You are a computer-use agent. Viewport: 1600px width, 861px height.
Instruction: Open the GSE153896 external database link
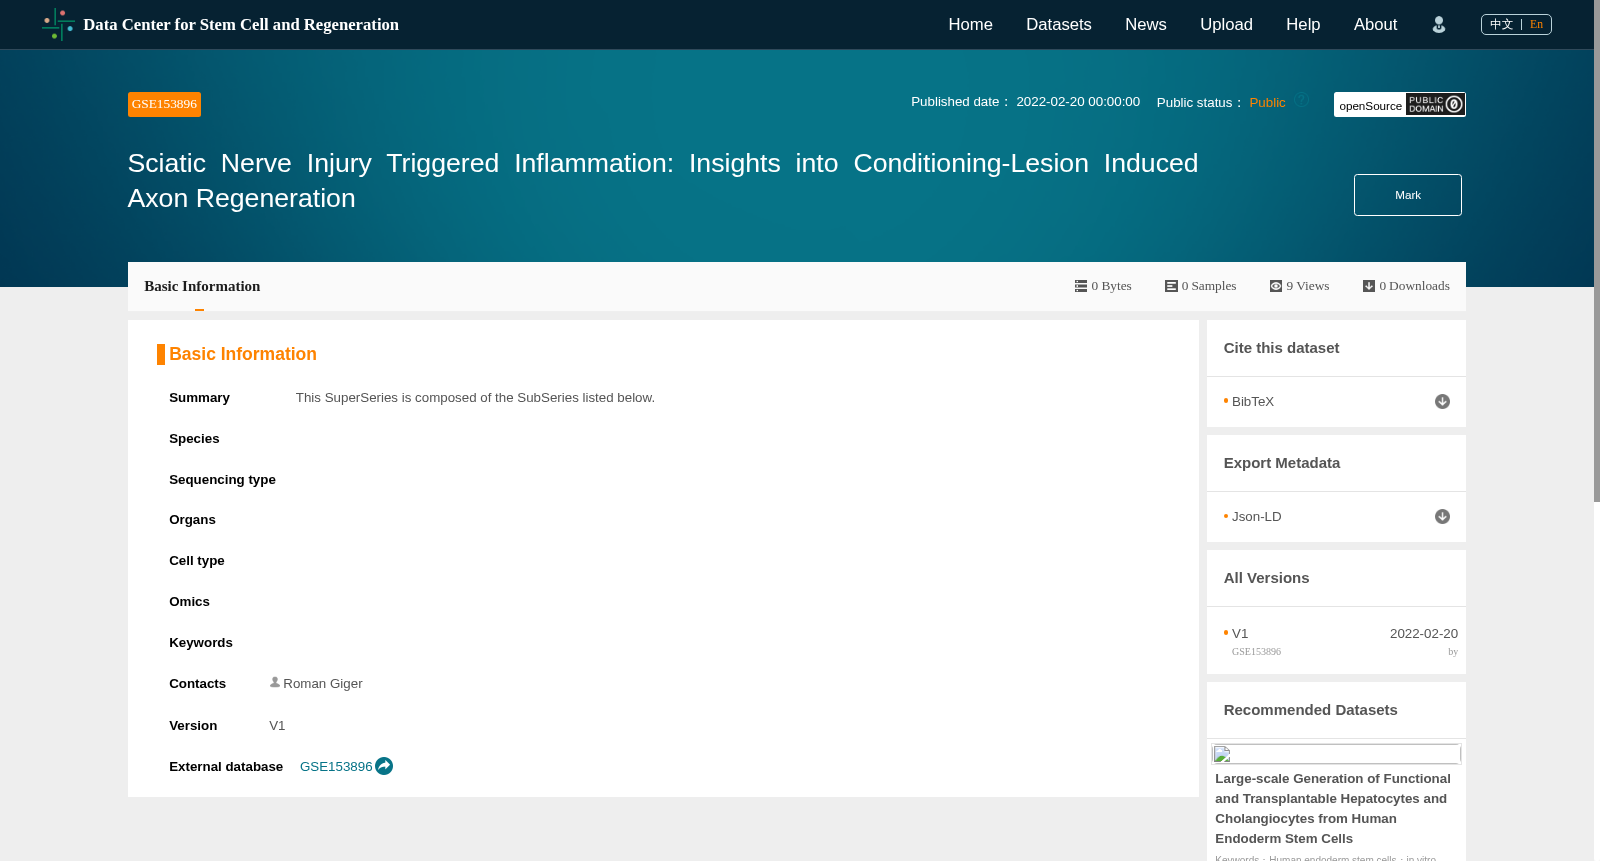point(336,767)
